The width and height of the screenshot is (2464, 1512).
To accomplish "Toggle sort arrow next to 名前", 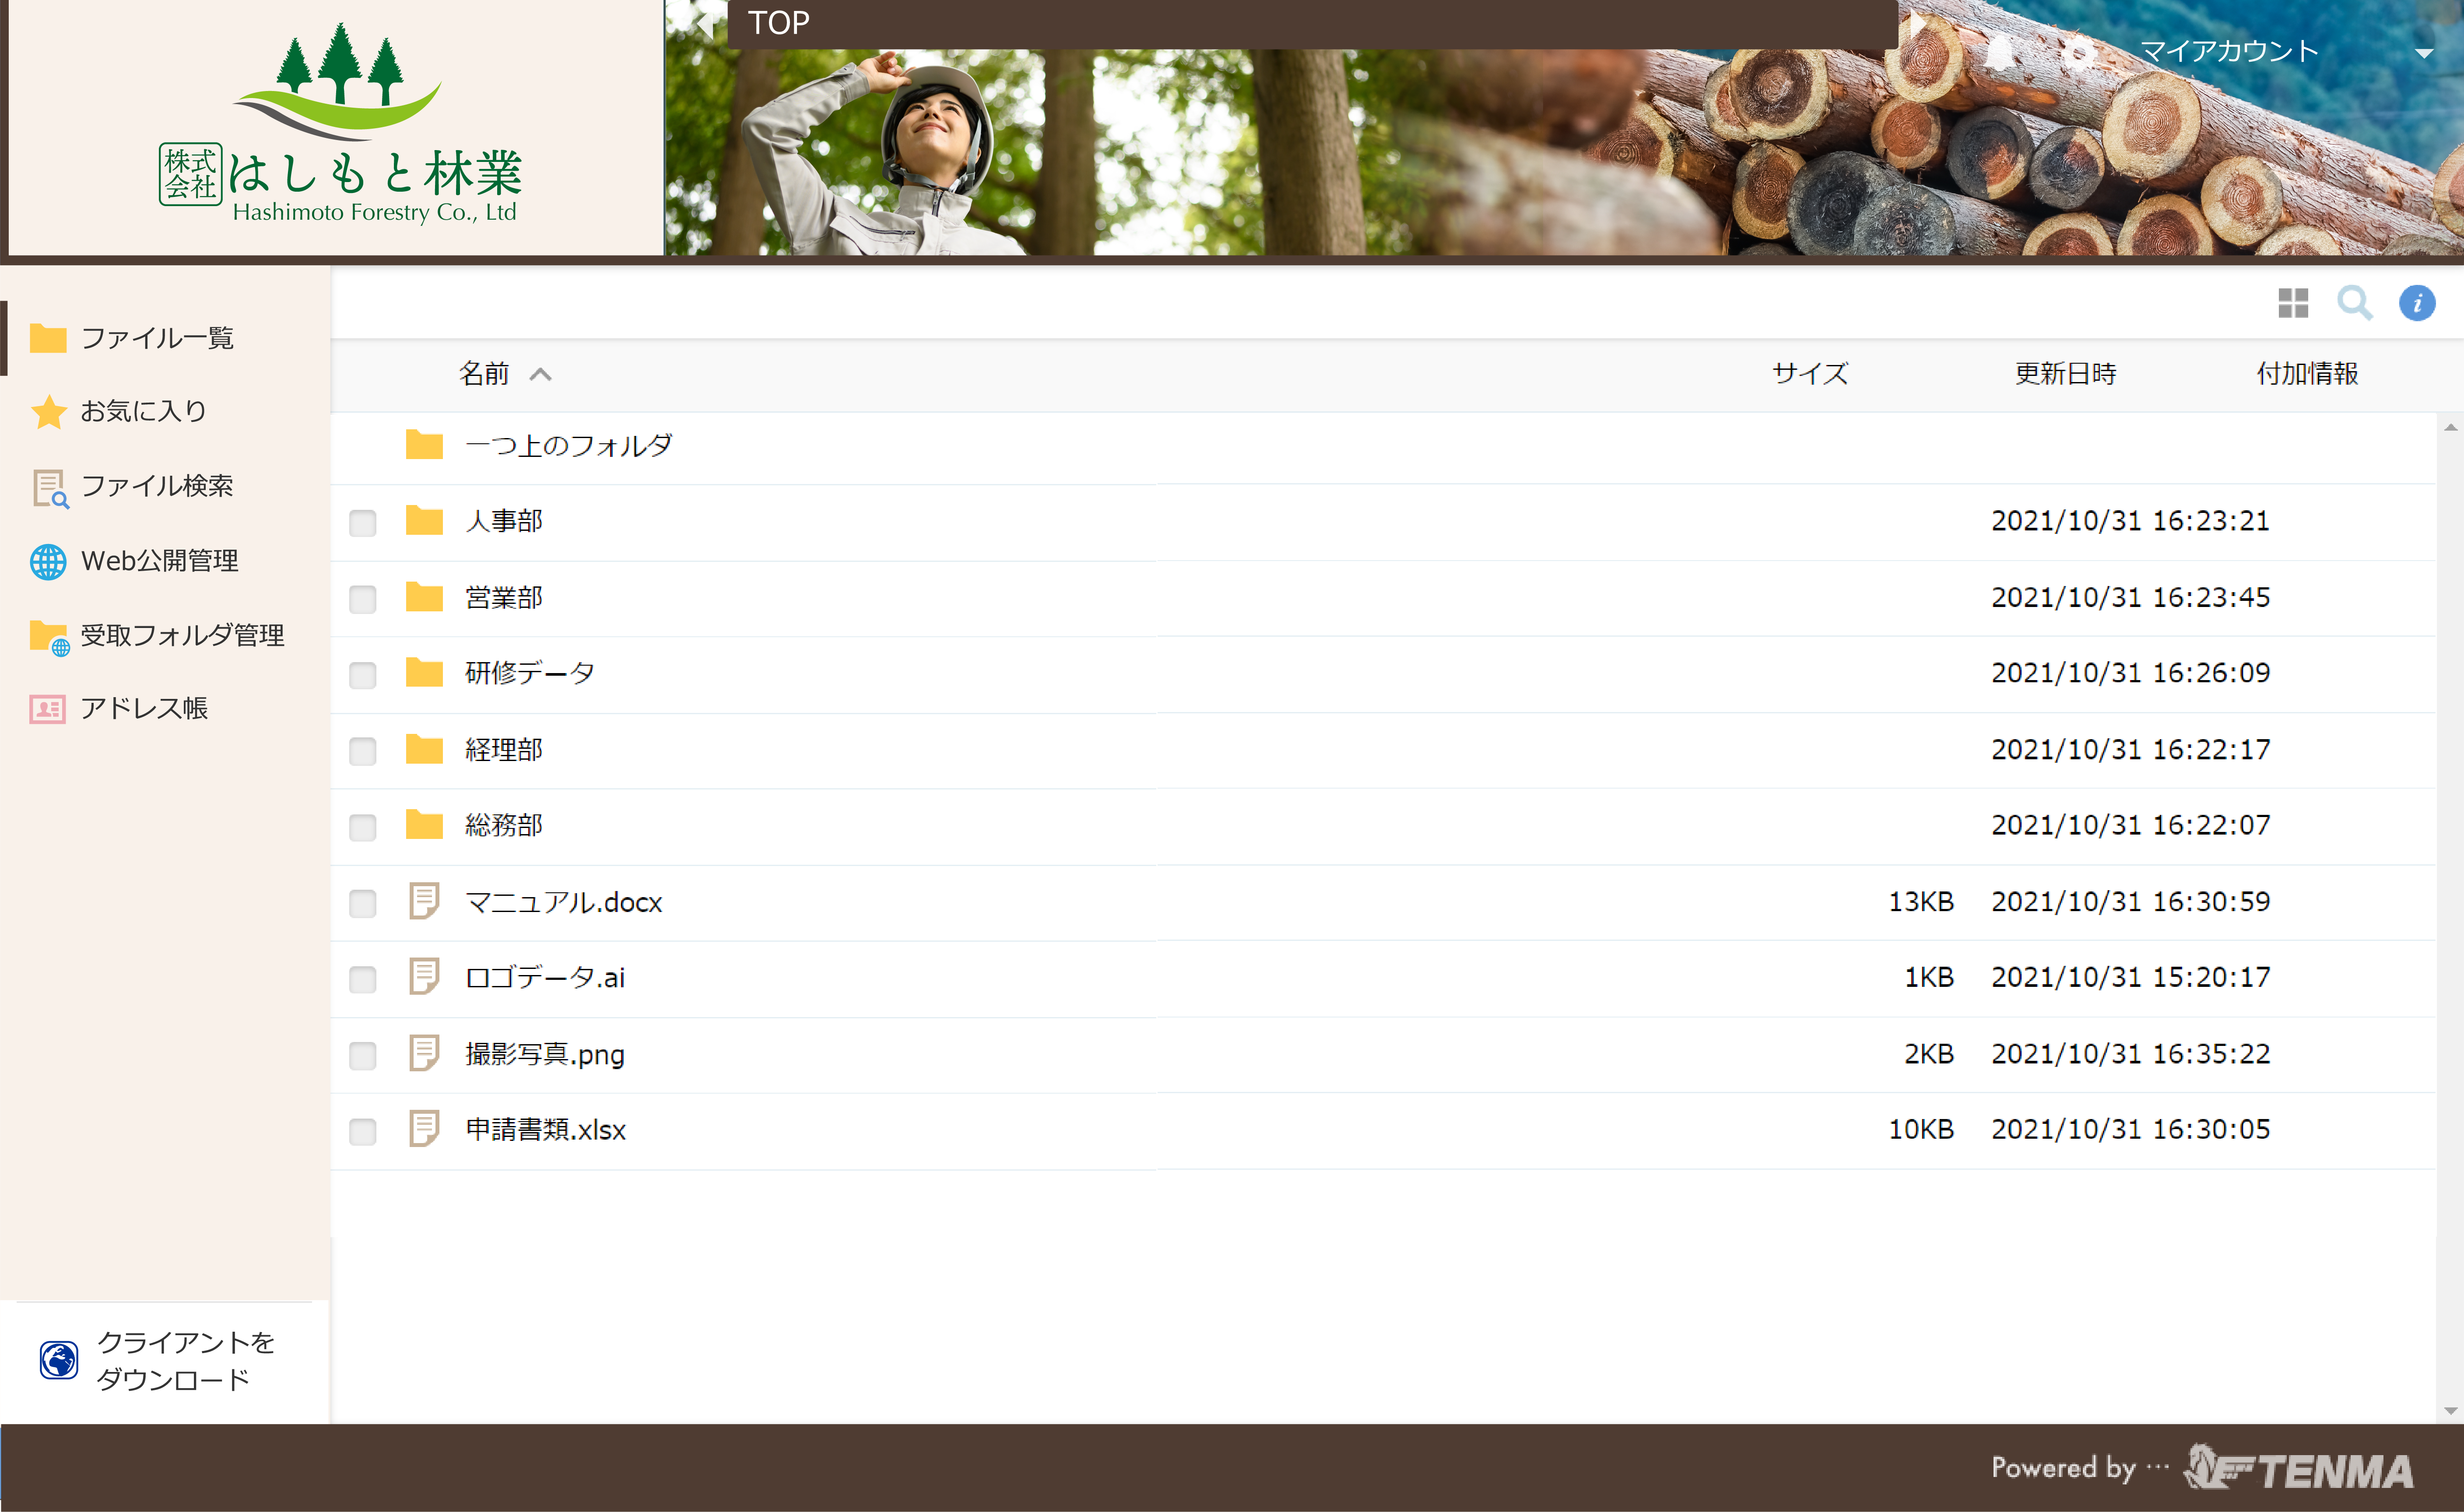I will point(541,374).
